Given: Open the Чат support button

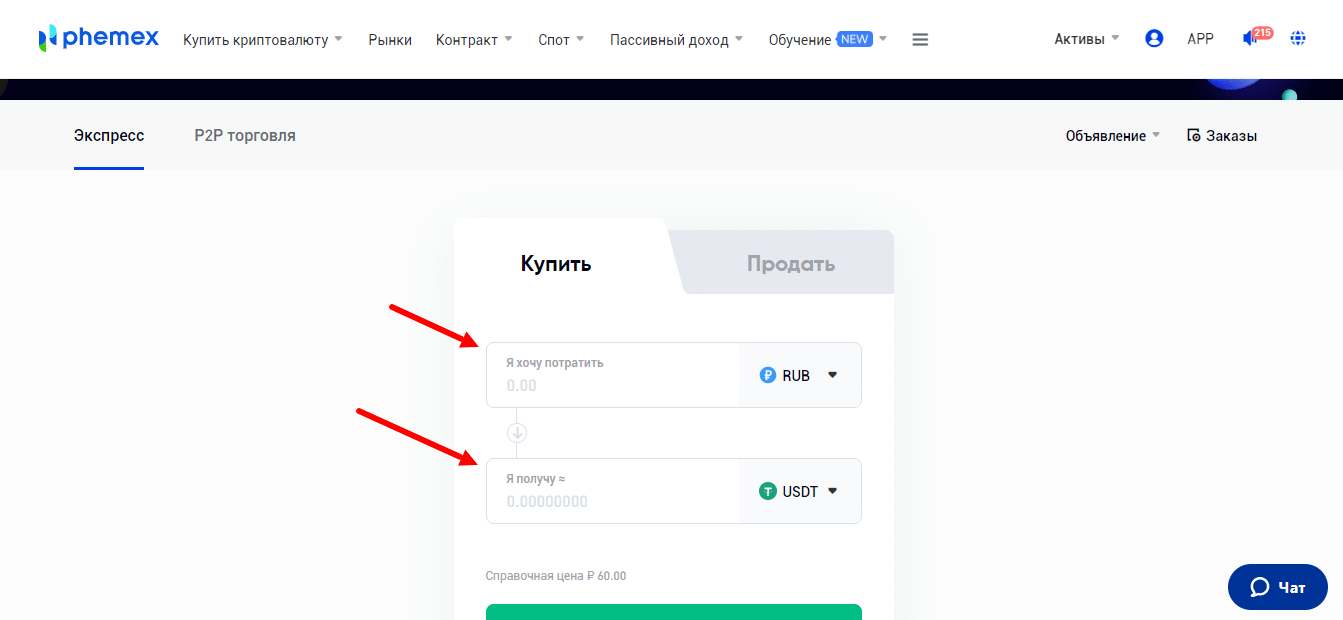Looking at the screenshot, I should pyautogui.click(x=1278, y=587).
